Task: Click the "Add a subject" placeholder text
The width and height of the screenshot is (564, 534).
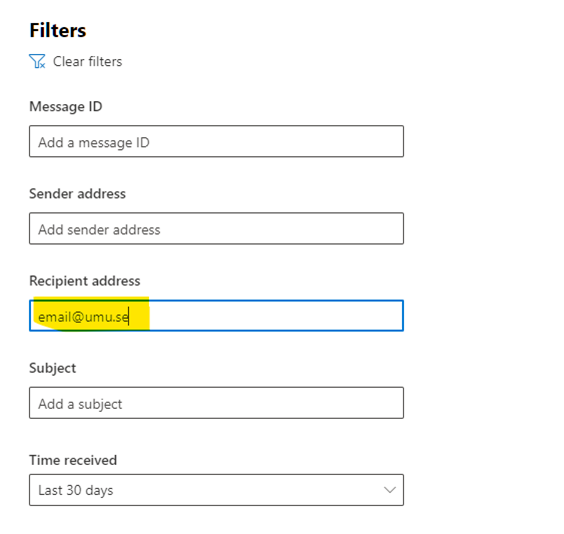Action: coord(80,405)
